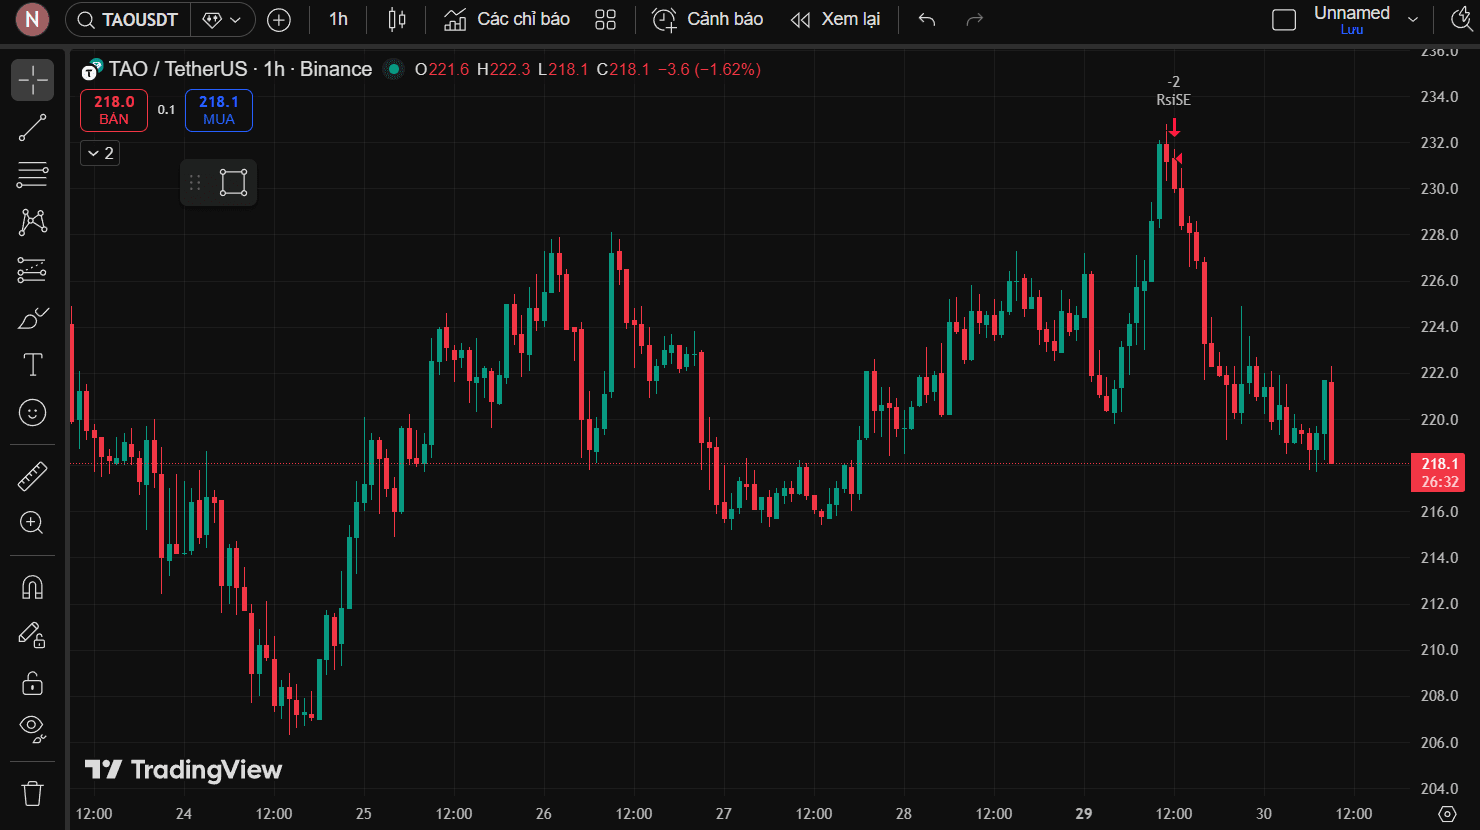Image resolution: width=1480 pixels, height=830 pixels.
Task: Click the 26 date label on time axis
Action: 544,813
